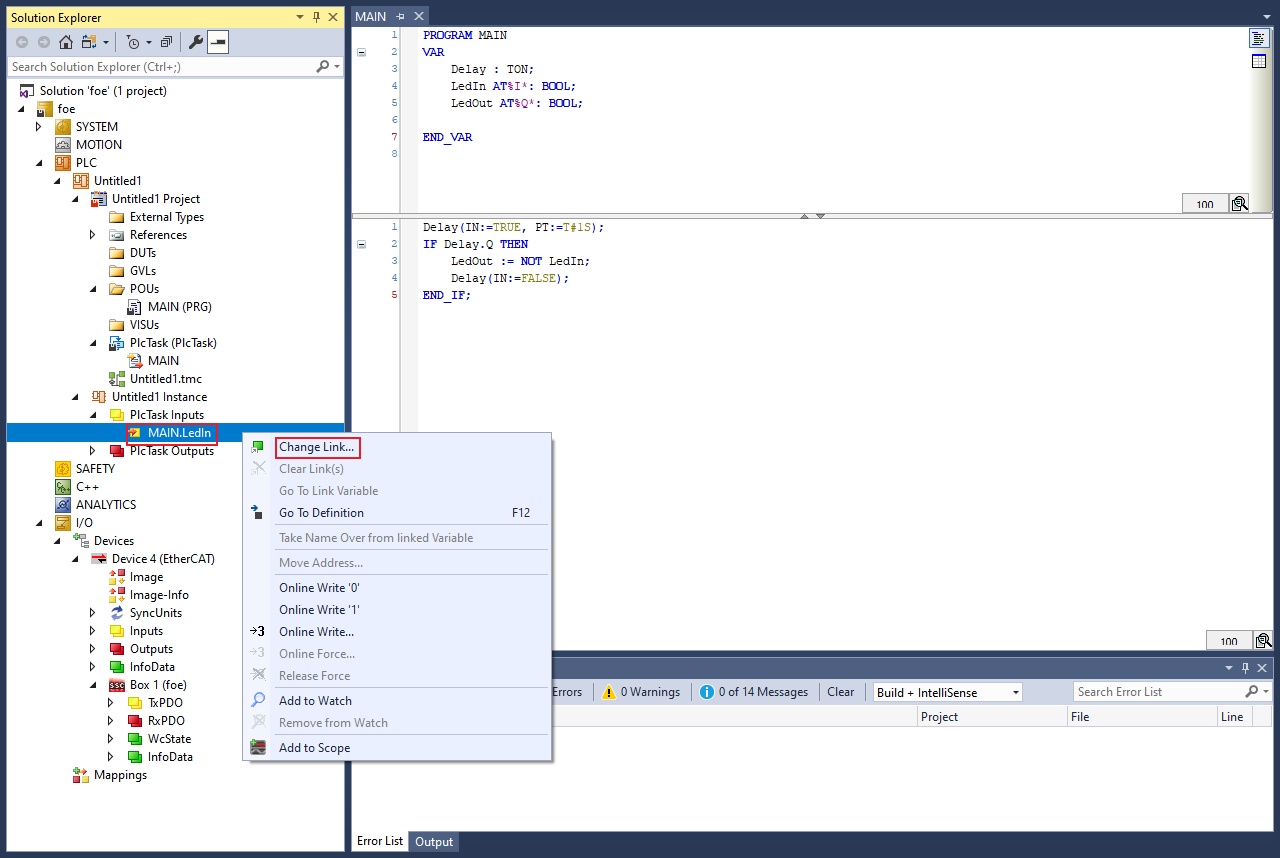The image size is (1280, 858).
Task: Select Add to Watch menu entry
Action: coord(315,701)
